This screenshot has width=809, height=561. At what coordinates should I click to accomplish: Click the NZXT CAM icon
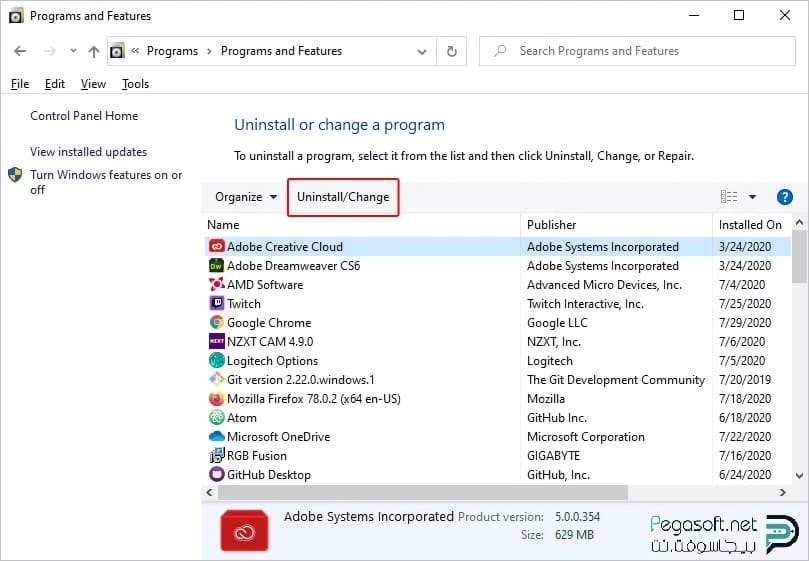[216, 342]
